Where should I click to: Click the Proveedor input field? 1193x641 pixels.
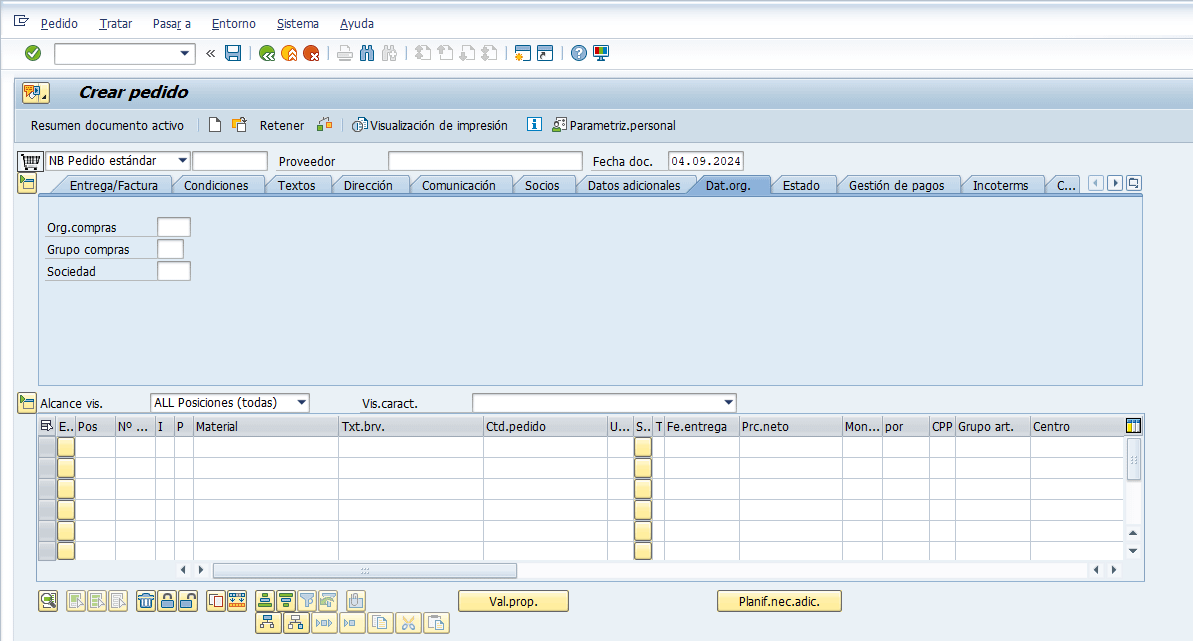click(x=484, y=161)
